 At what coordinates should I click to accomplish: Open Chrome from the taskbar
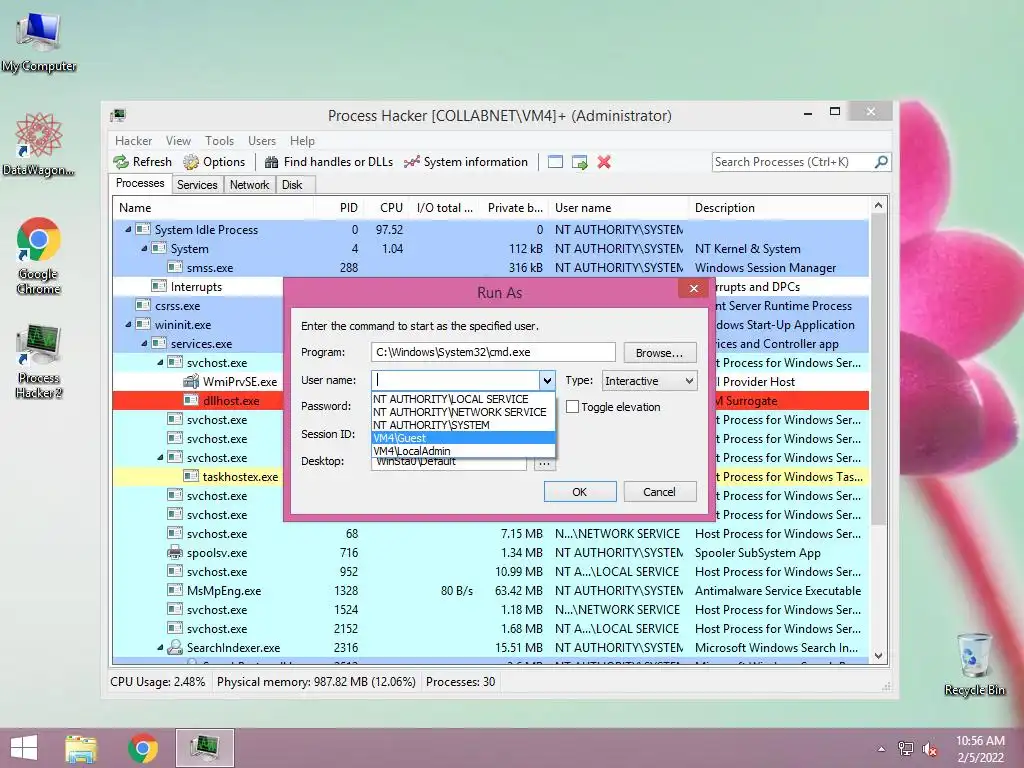click(143, 748)
